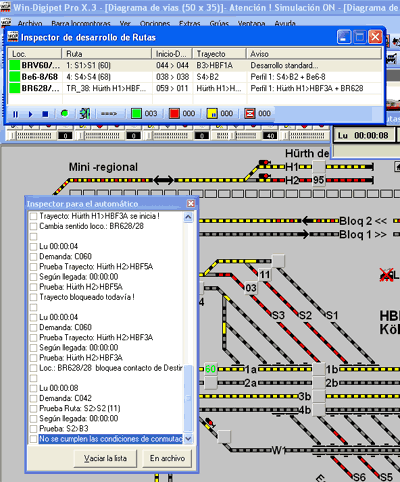This screenshot has width=400, height=482.
Task: Click the block 95 indicator on H2 track
Action: coord(319,180)
